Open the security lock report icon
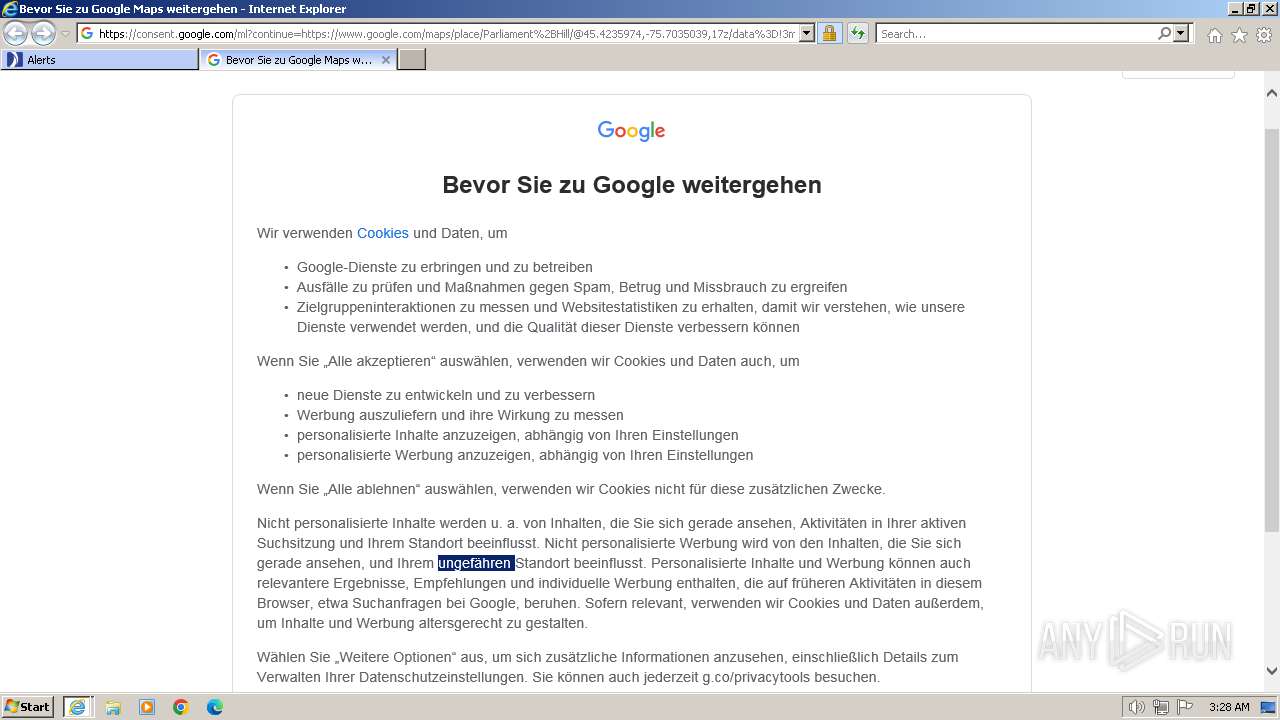Viewport: 1280px width, 720px height. point(829,34)
